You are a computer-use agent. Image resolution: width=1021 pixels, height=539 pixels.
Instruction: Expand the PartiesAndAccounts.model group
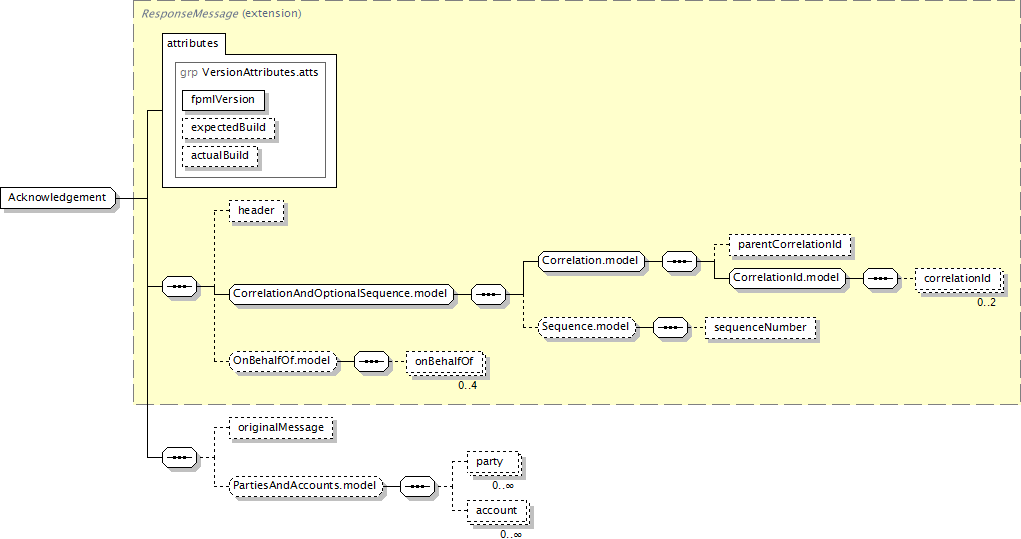point(306,486)
